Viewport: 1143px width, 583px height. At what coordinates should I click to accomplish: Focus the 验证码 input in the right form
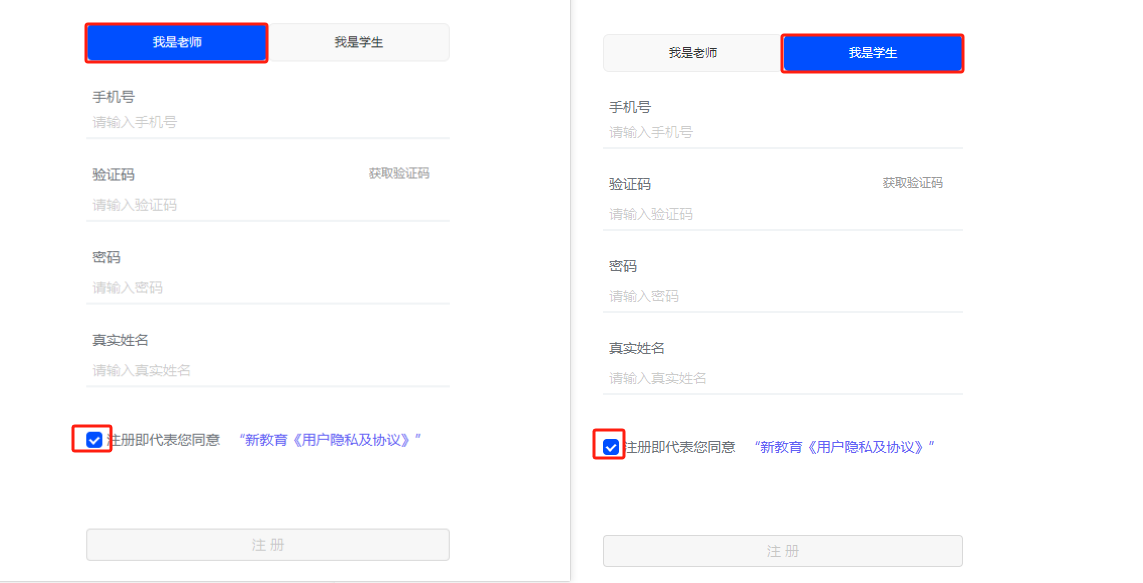(783, 214)
